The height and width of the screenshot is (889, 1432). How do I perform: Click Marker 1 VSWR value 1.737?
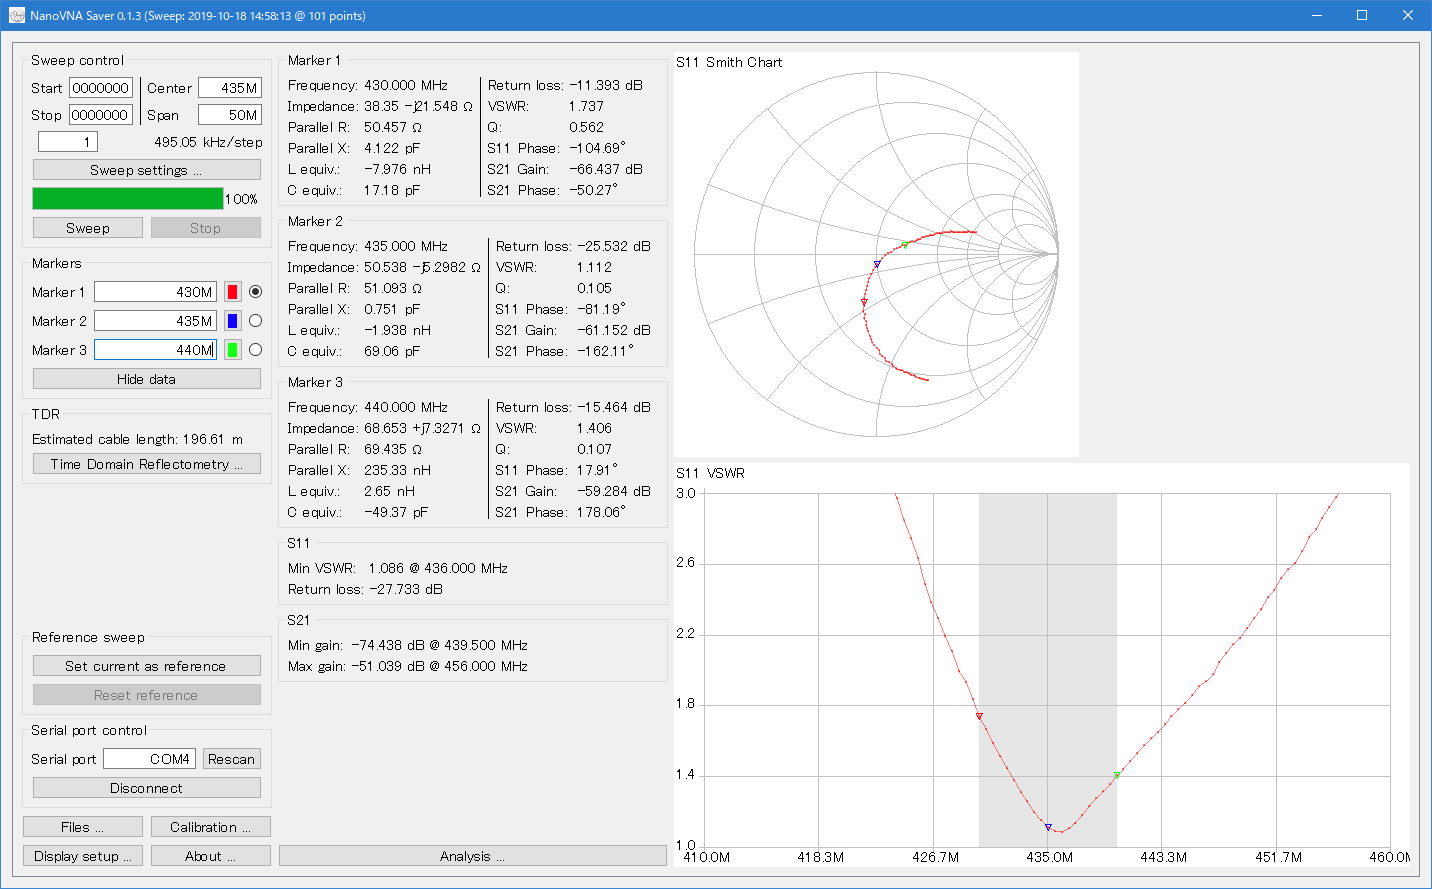point(587,106)
